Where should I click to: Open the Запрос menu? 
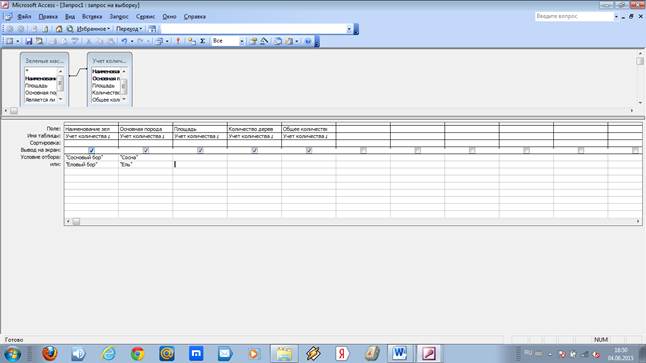pos(119,16)
